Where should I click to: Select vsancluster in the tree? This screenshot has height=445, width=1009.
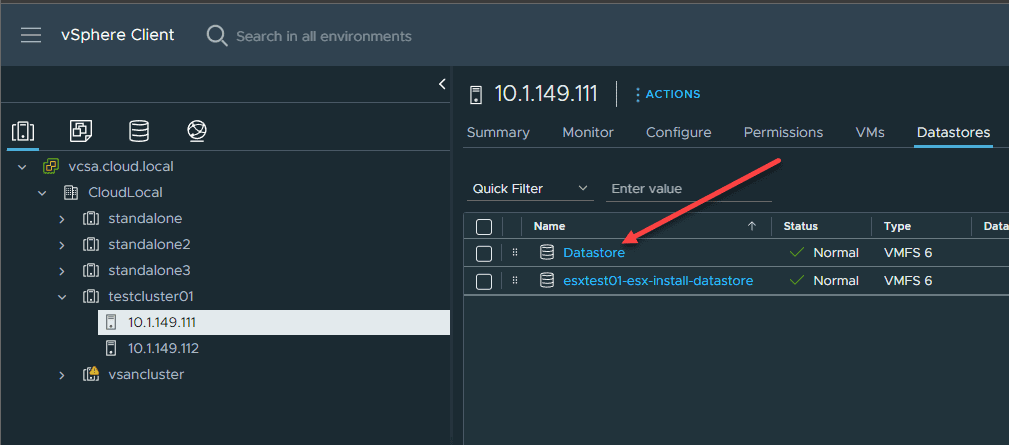click(146, 374)
